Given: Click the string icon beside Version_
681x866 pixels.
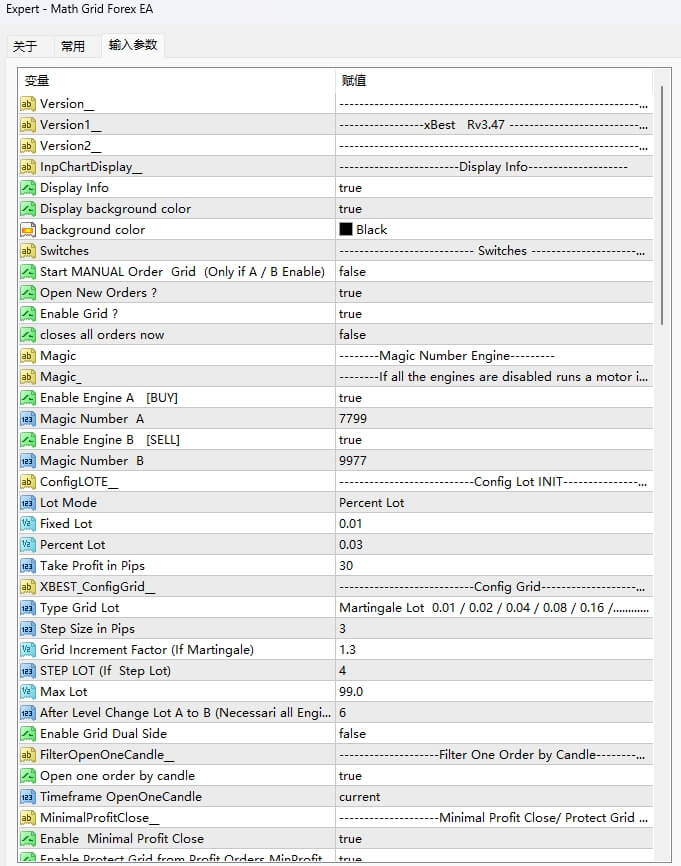Looking at the screenshot, I should point(27,104).
